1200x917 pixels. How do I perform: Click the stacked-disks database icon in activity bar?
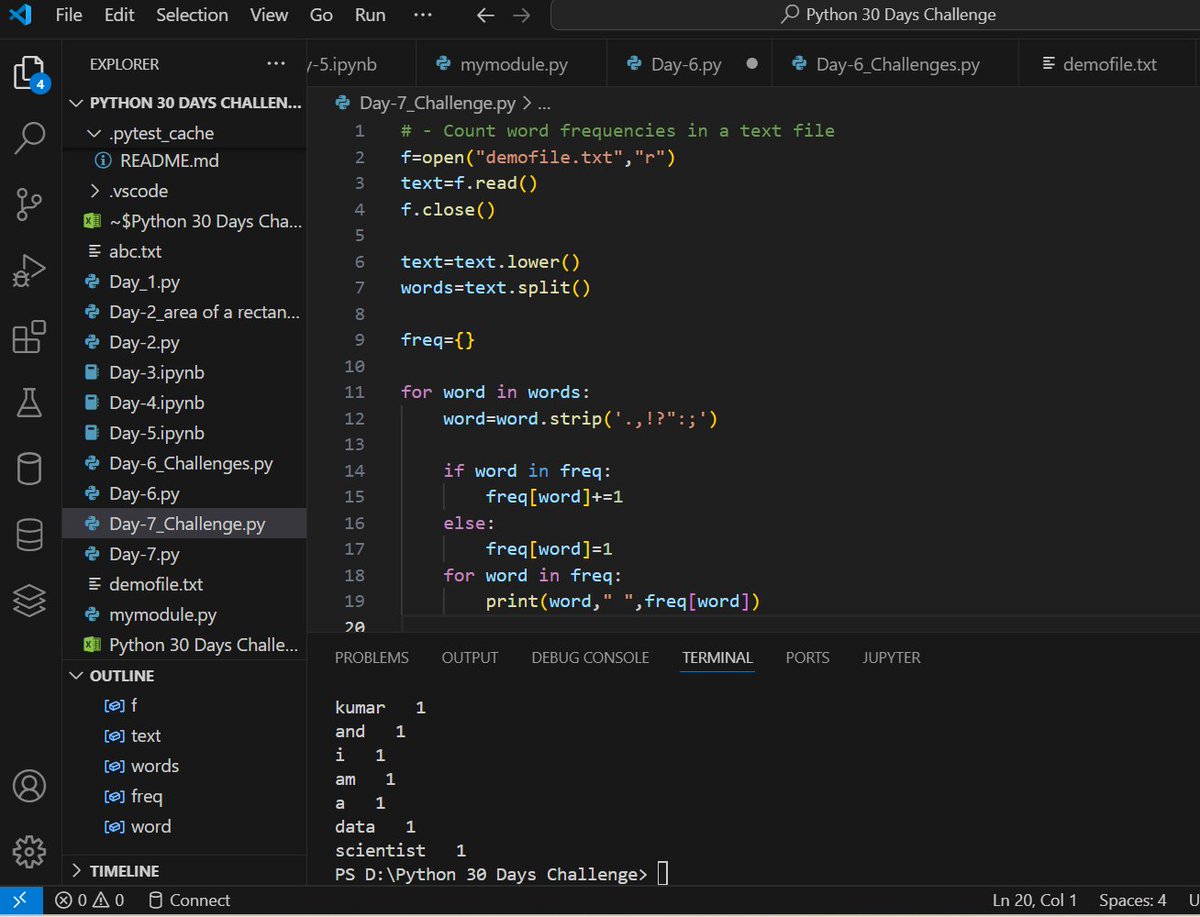(x=29, y=534)
